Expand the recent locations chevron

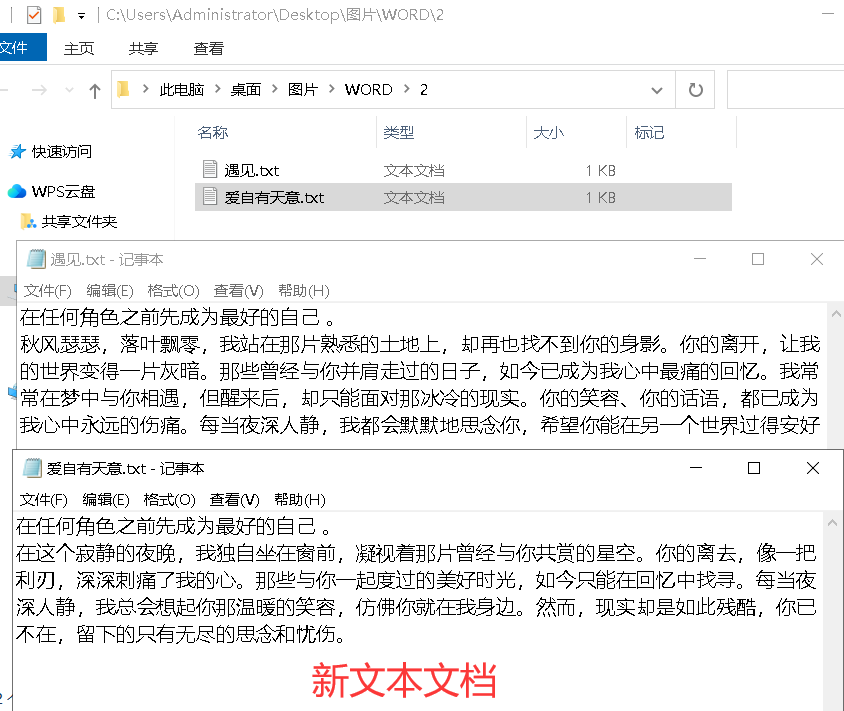pyautogui.click(x=69, y=90)
